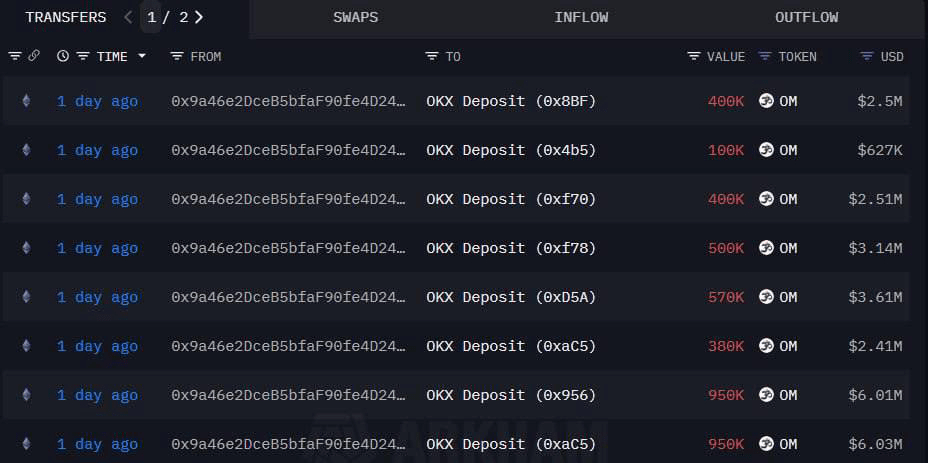Viewport: 928px width, 463px height.
Task: Open OKX Deposit (0x956) address
Action: [511, 395]
